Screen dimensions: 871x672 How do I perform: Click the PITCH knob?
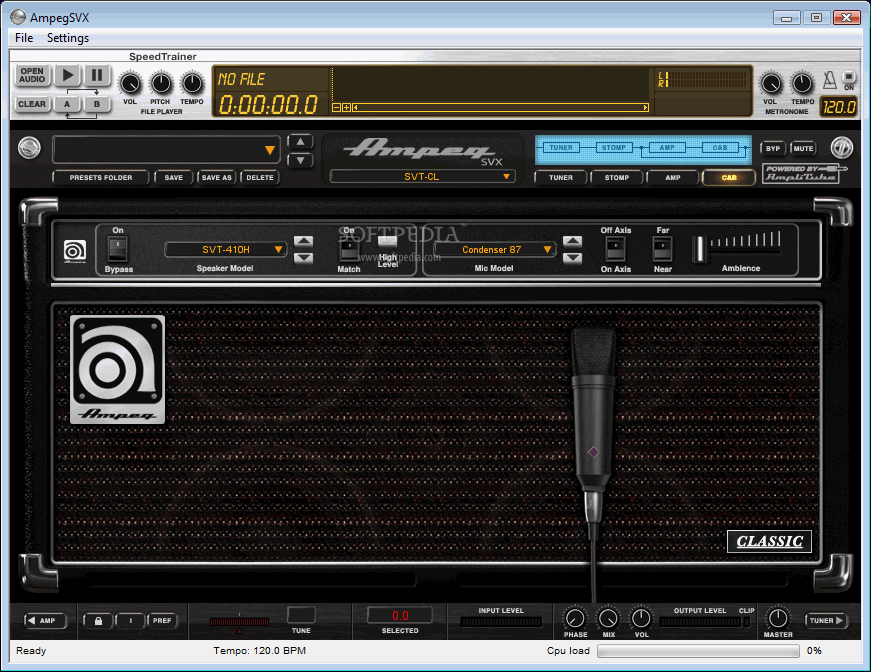click(161, 84)
